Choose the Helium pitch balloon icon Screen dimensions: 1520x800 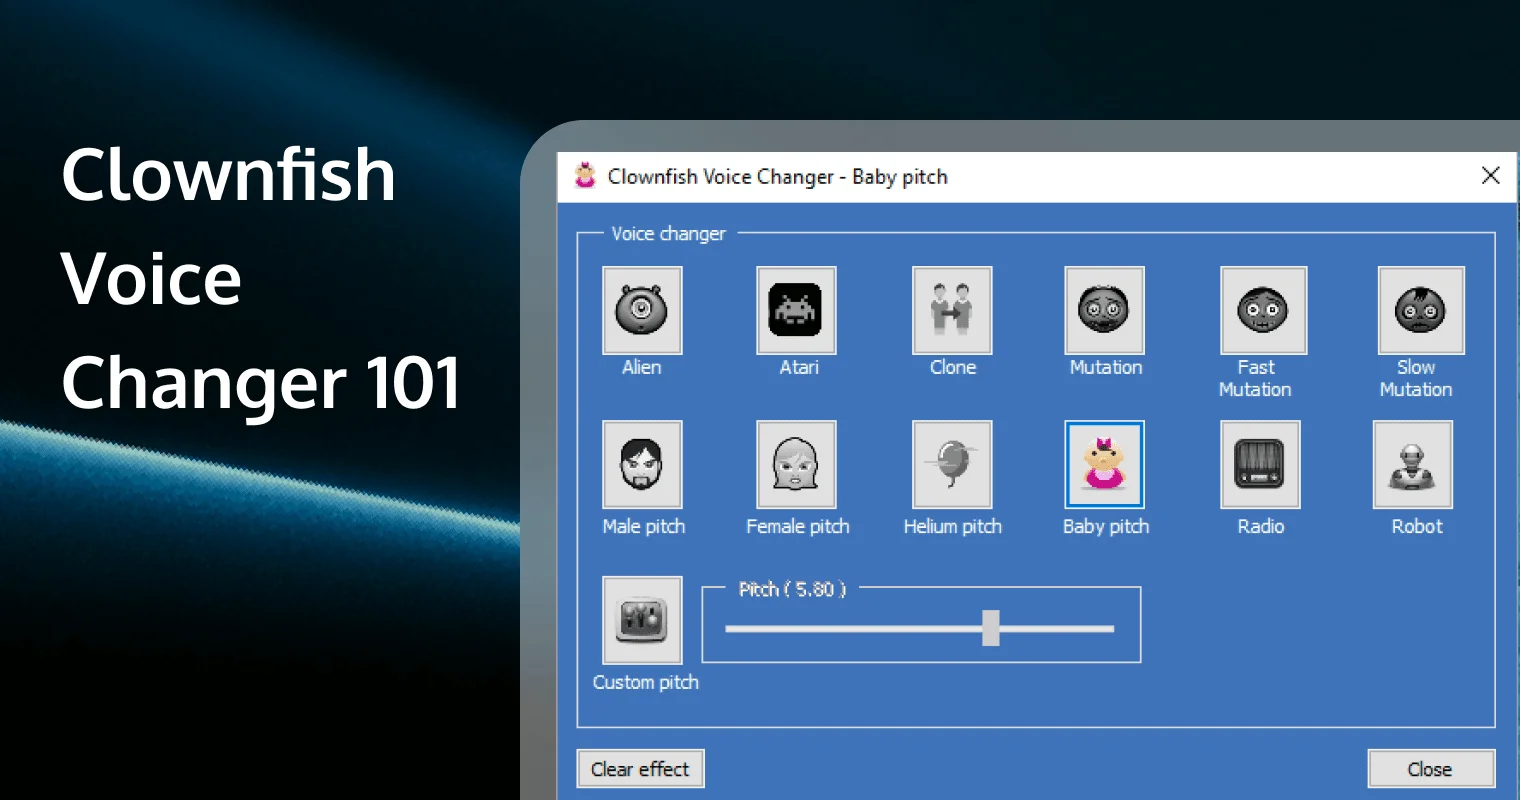click(x=952, y=465)
